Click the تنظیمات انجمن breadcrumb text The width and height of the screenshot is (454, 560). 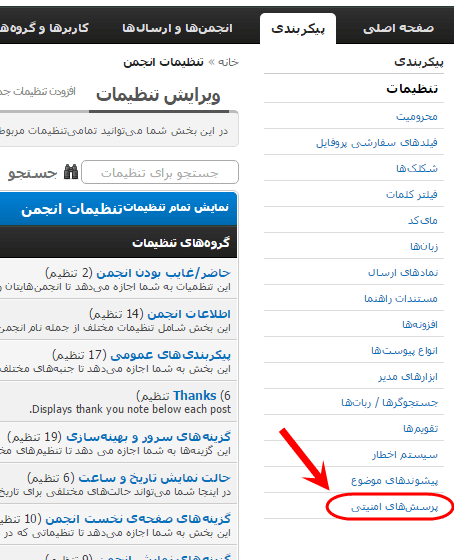(x=163, y=62)
